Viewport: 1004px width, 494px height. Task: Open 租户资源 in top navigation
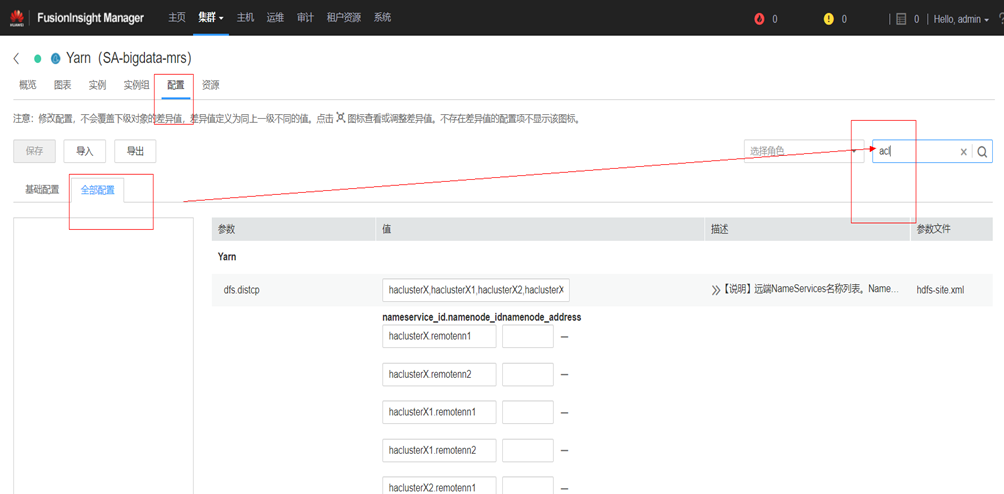344,18
